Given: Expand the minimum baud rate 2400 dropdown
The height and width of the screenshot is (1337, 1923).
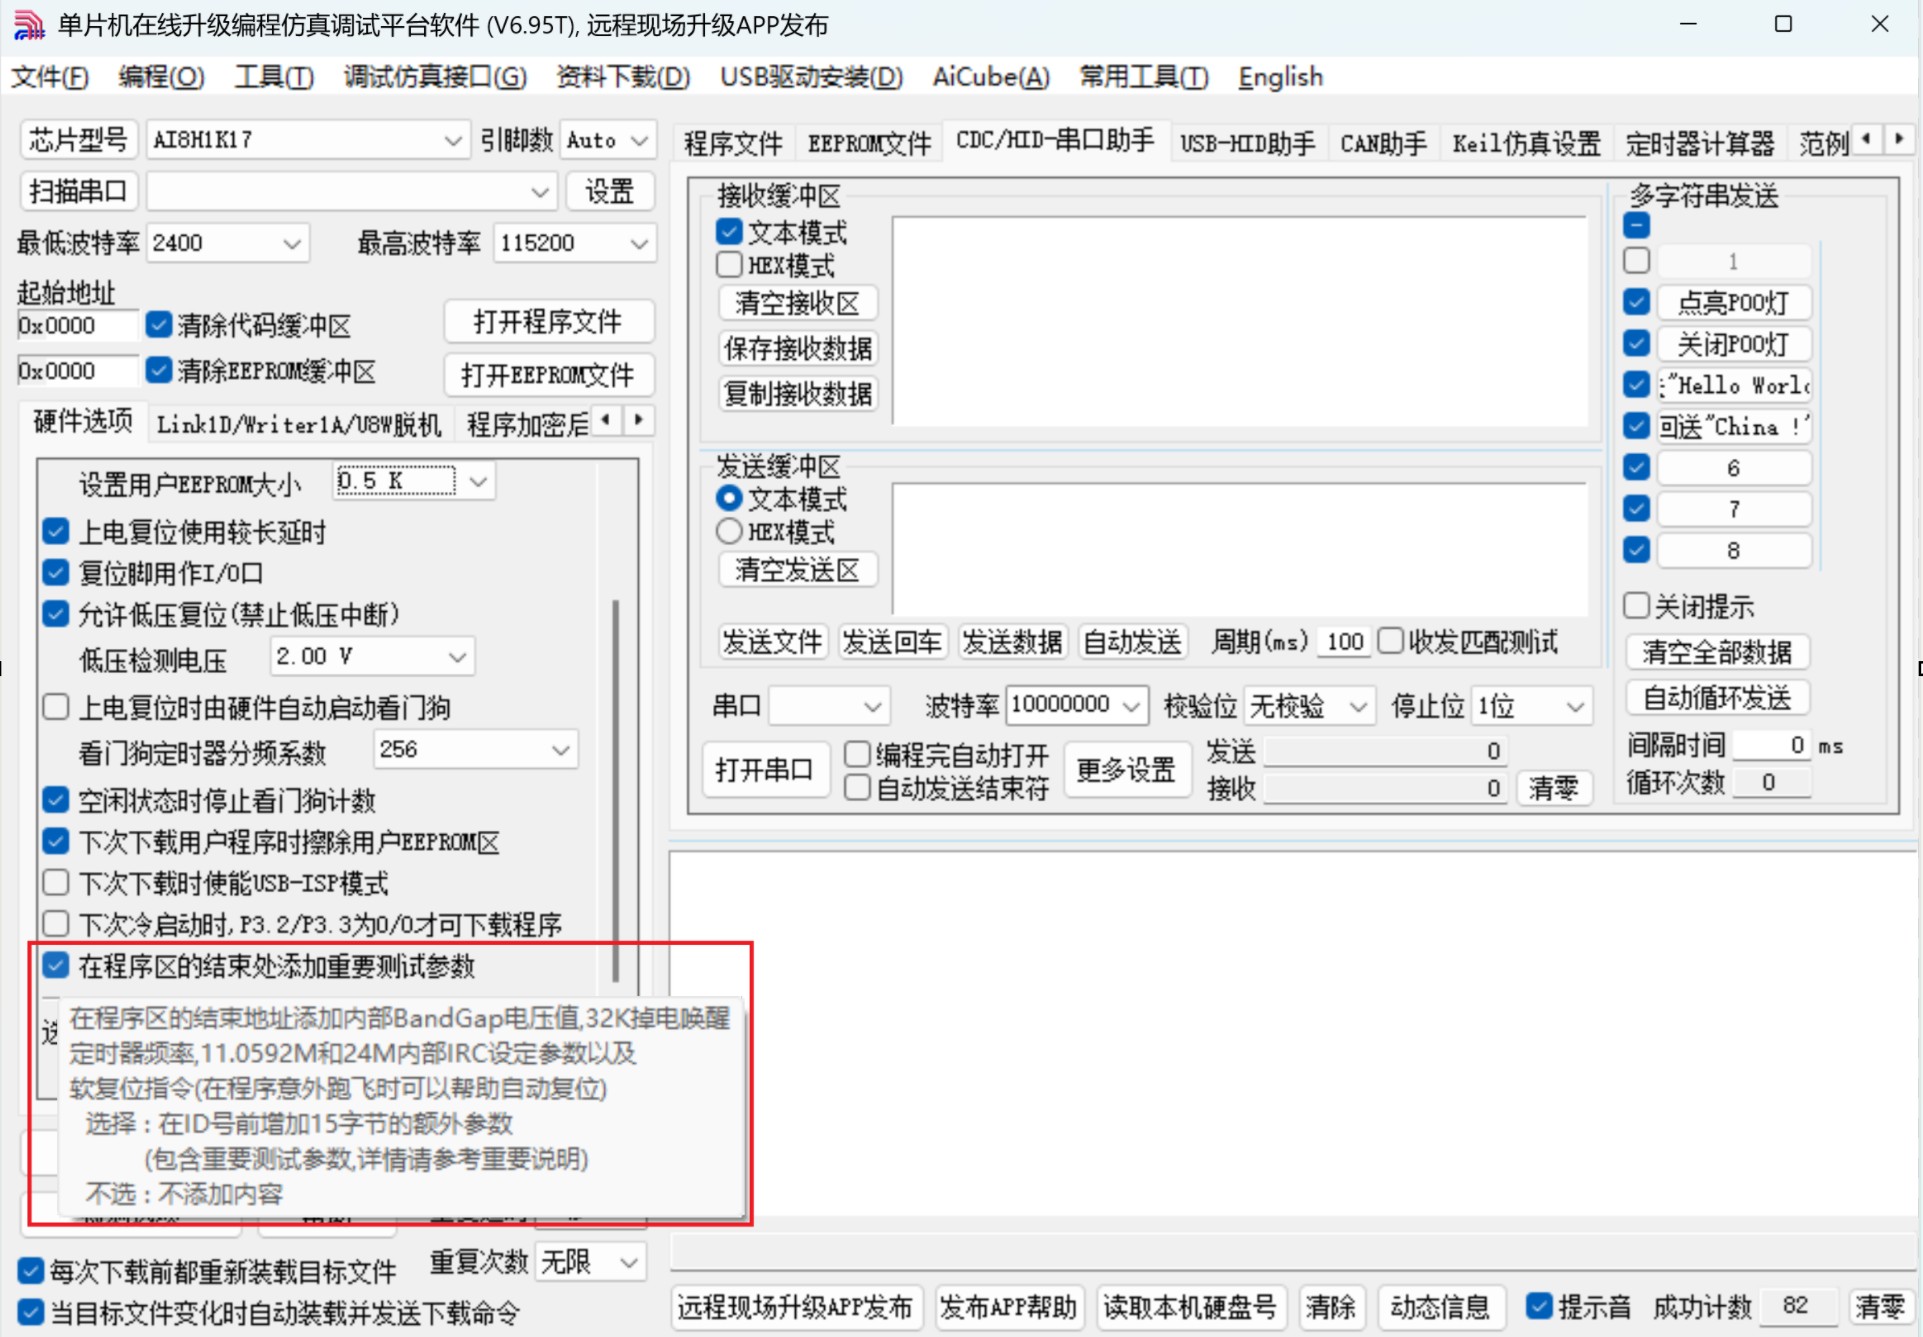Looking at the screenshot, I should 292,244.
